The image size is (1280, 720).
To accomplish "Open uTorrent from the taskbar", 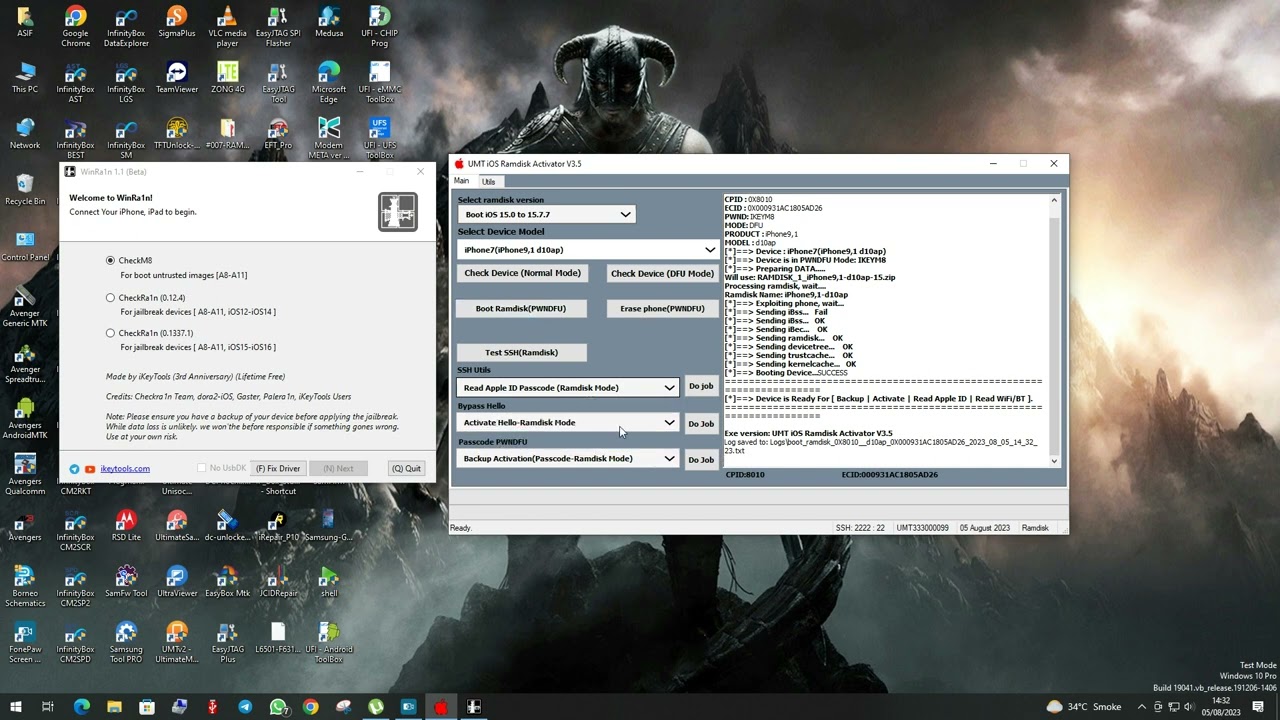I will pos(376,707).
